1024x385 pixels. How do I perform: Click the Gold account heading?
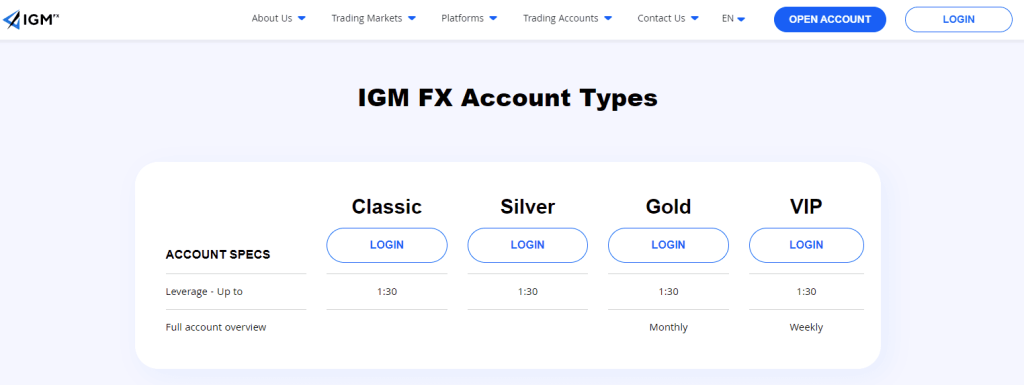point(668,207)
